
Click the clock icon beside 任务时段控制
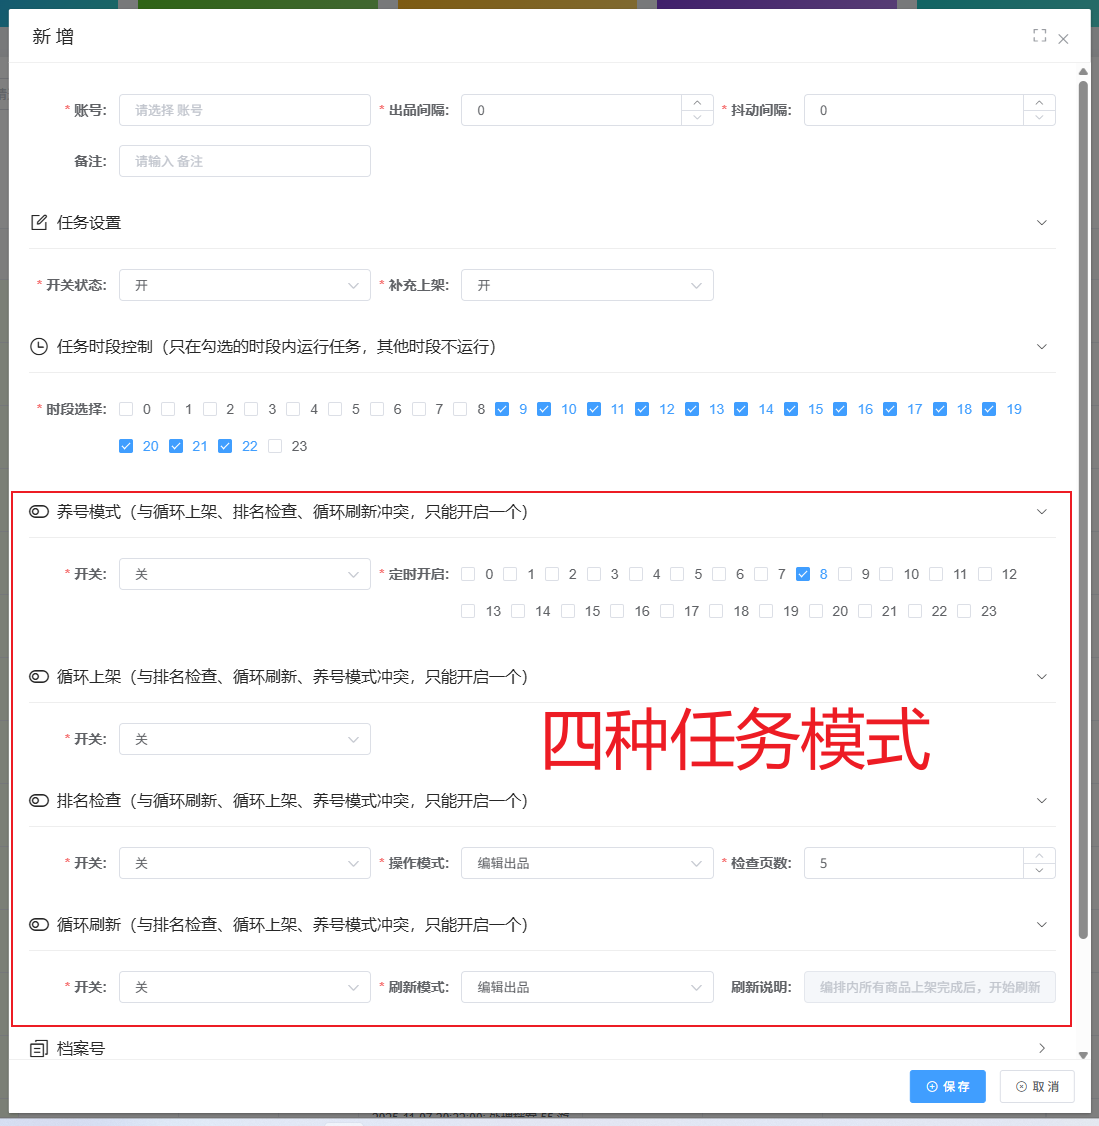click(37, 346)
